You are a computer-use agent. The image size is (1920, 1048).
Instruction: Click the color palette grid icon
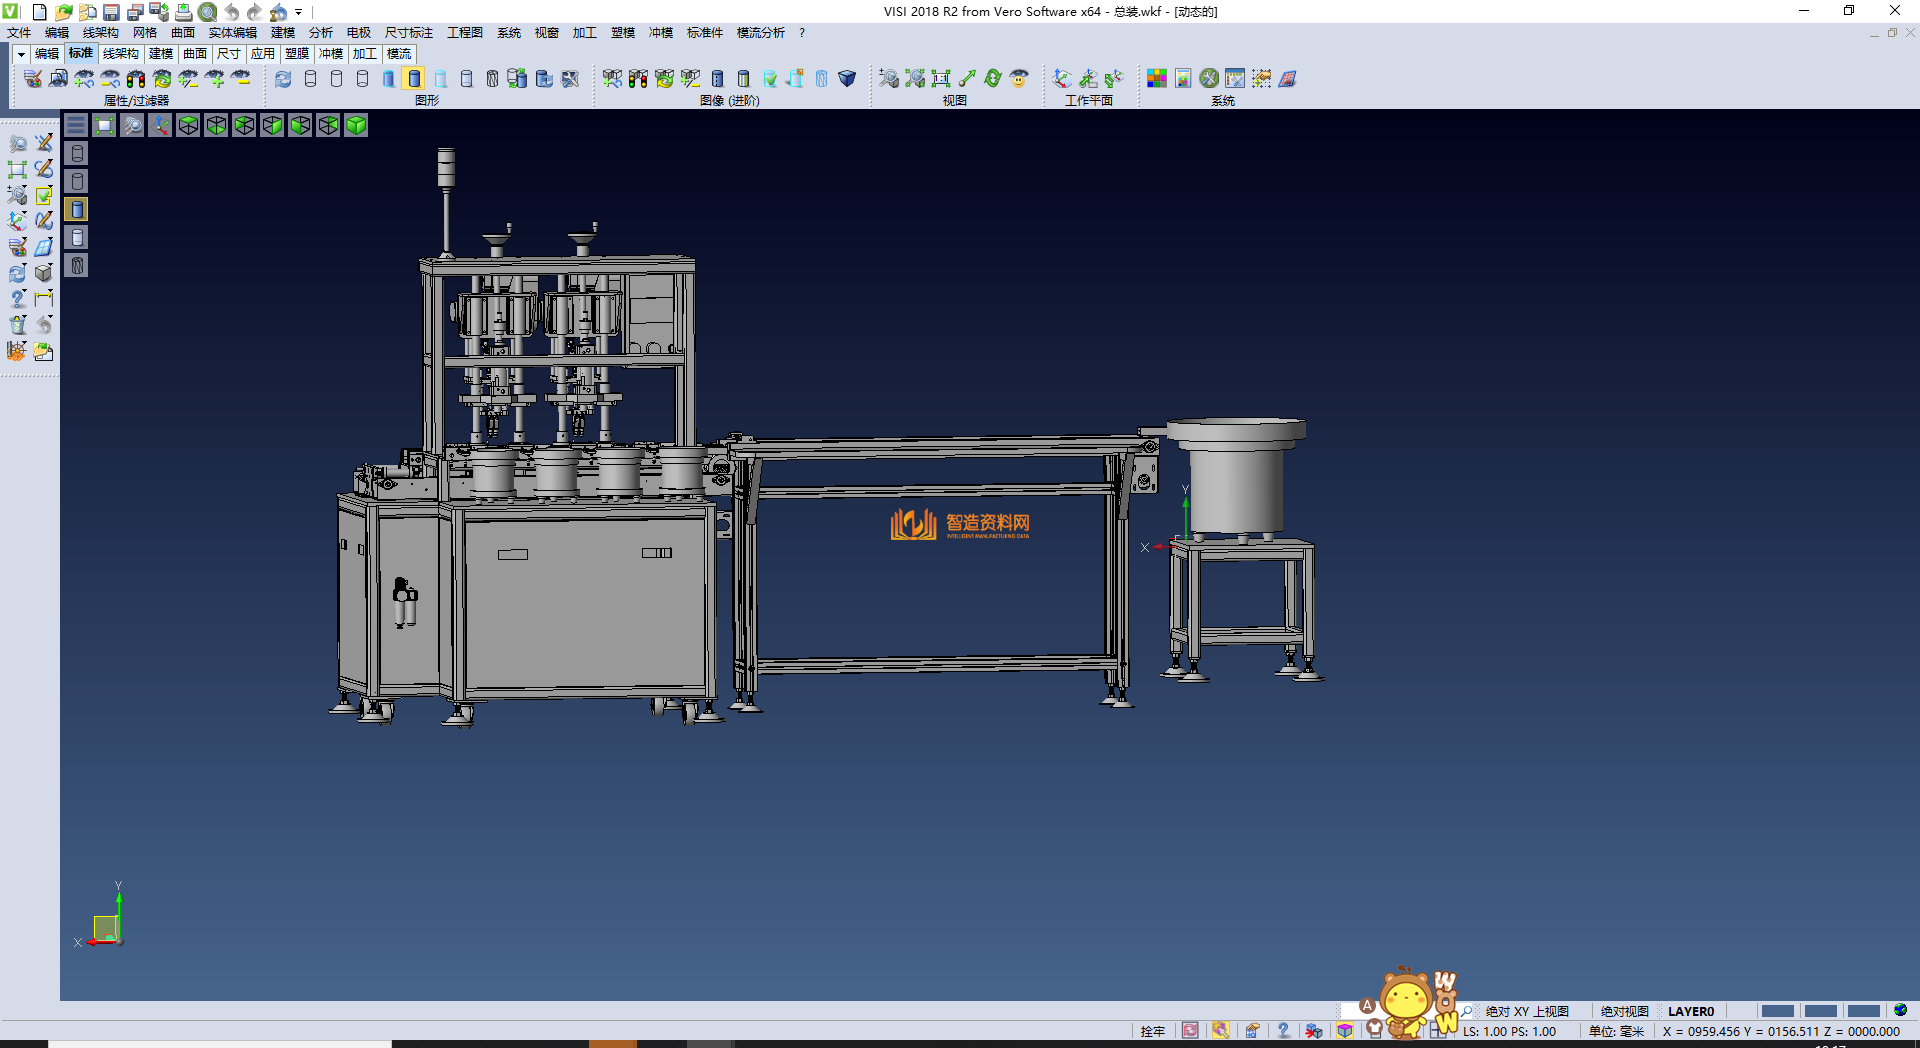coord(1157,78)
